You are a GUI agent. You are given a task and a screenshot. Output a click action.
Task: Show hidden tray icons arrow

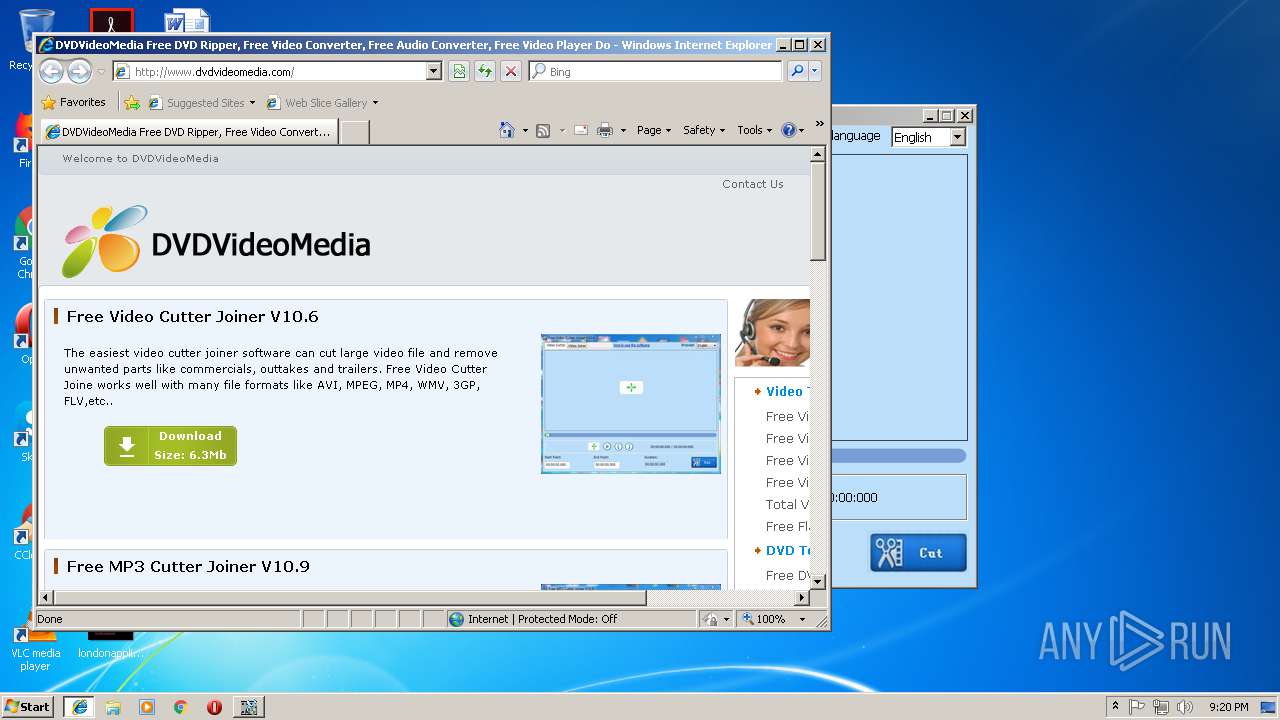click(1115, 706)
